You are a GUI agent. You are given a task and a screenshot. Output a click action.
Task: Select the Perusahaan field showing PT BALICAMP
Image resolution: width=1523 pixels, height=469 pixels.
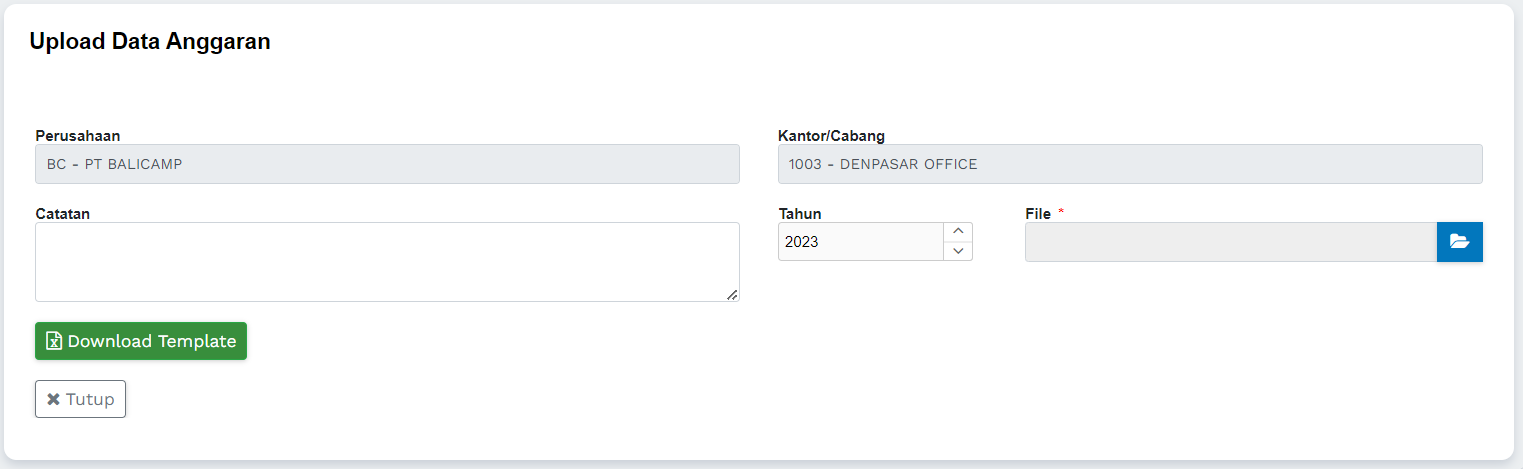coord(387,164)
